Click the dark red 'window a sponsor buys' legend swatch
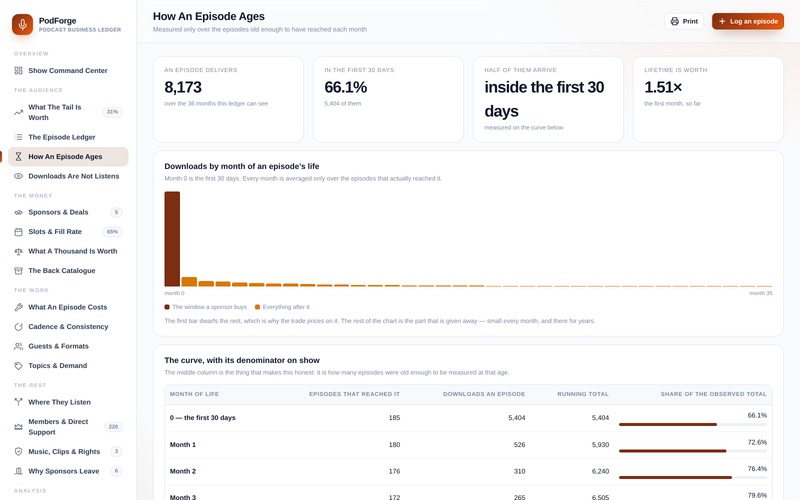This screenshot has height=500, width=800. [x=167, y=307]
